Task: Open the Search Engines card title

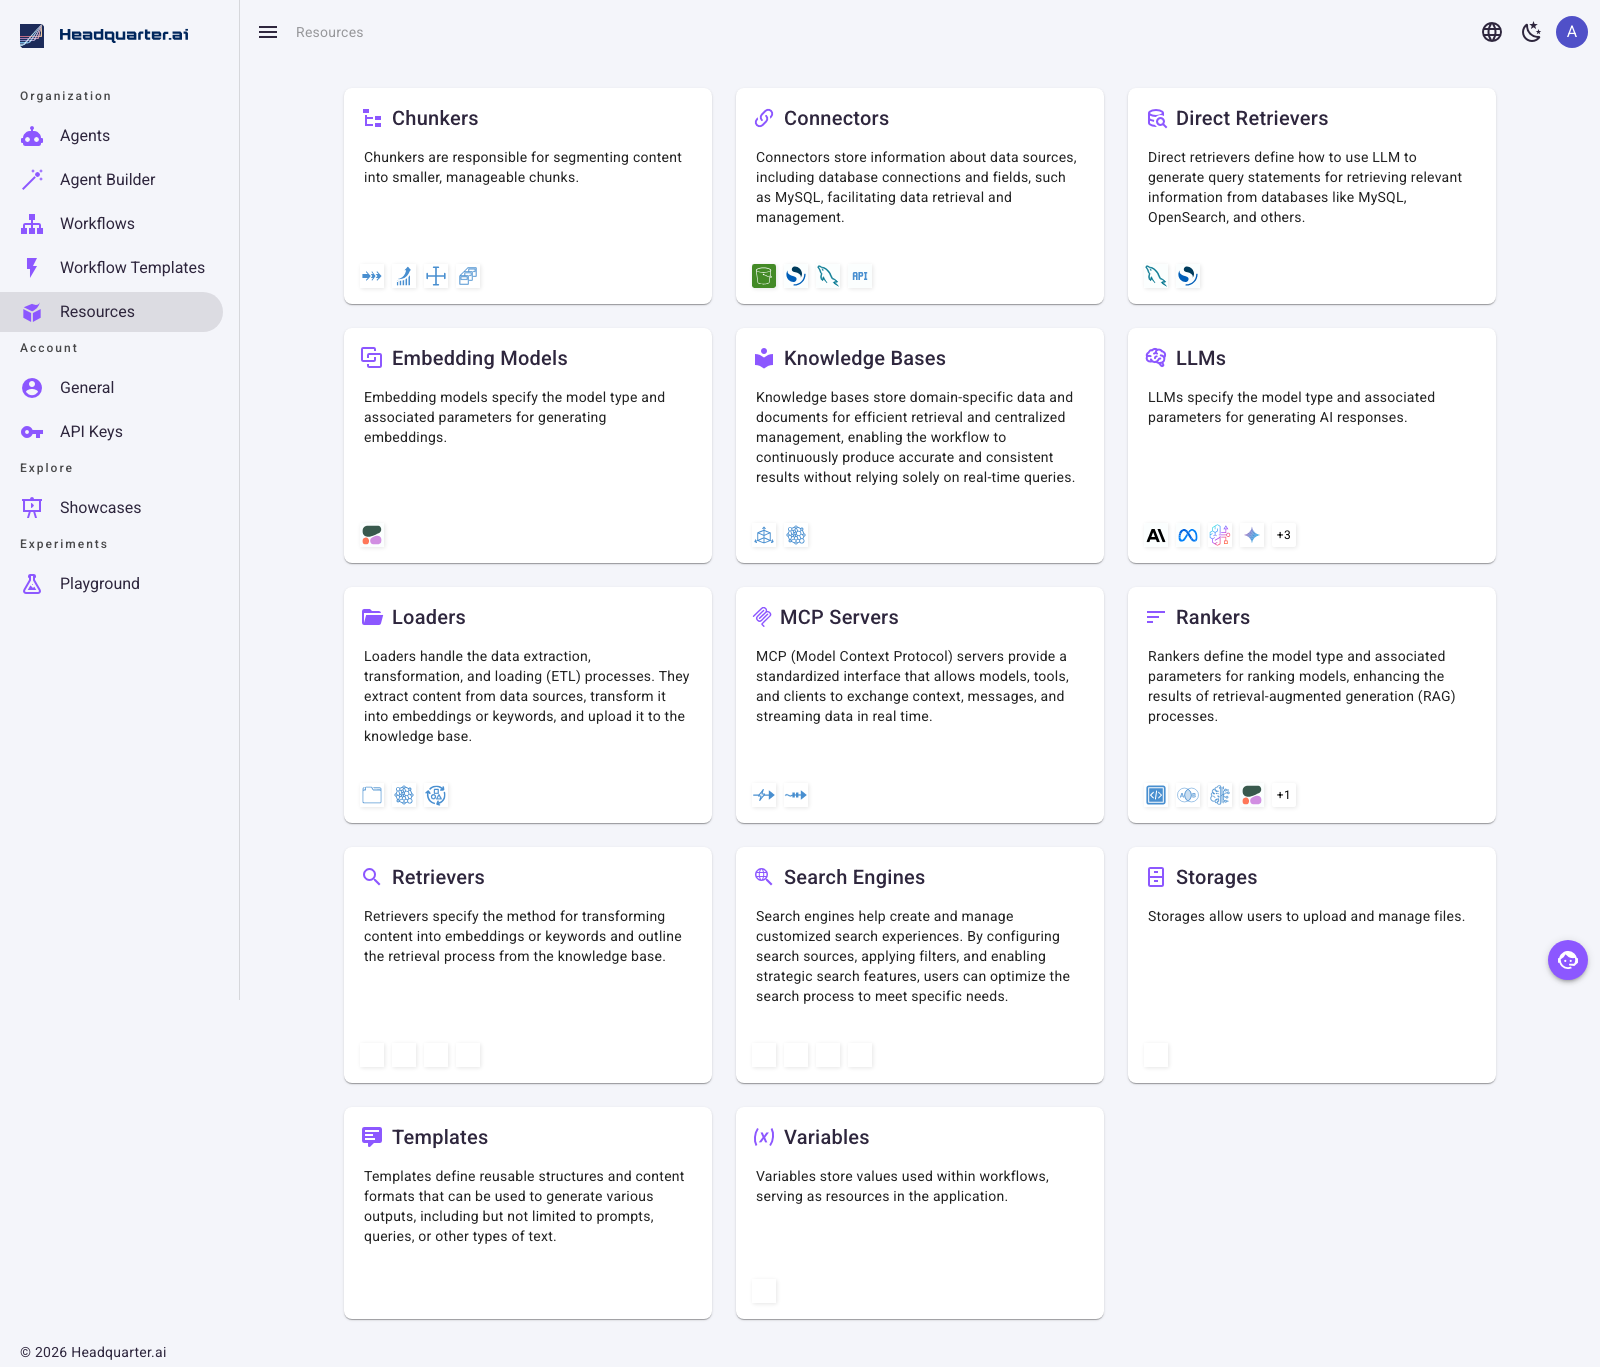Action: [854, 877]
